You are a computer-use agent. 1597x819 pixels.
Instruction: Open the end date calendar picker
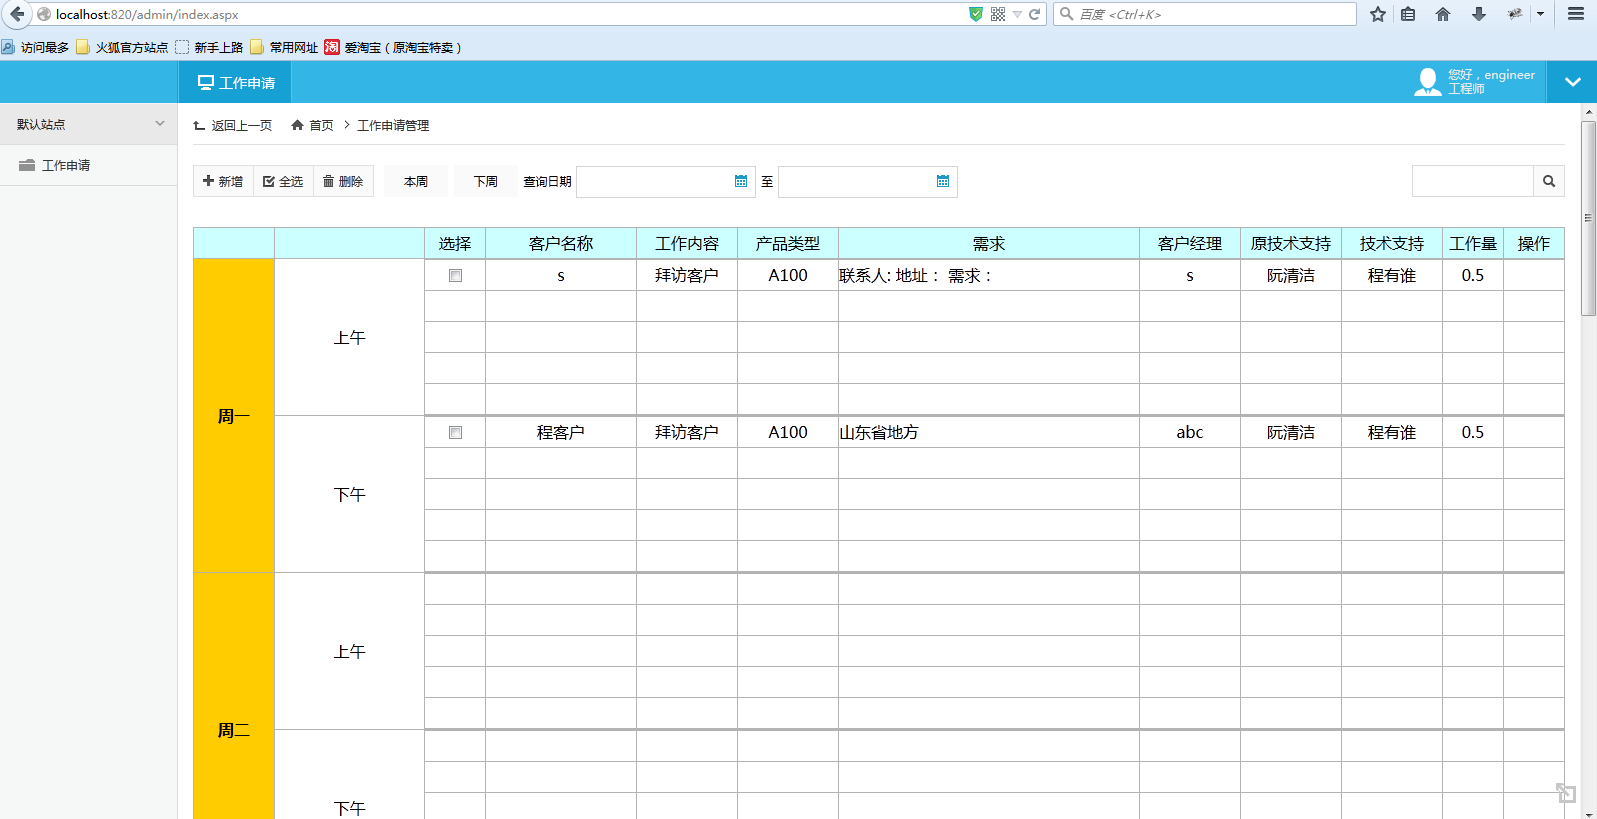(x=943, y=181)
